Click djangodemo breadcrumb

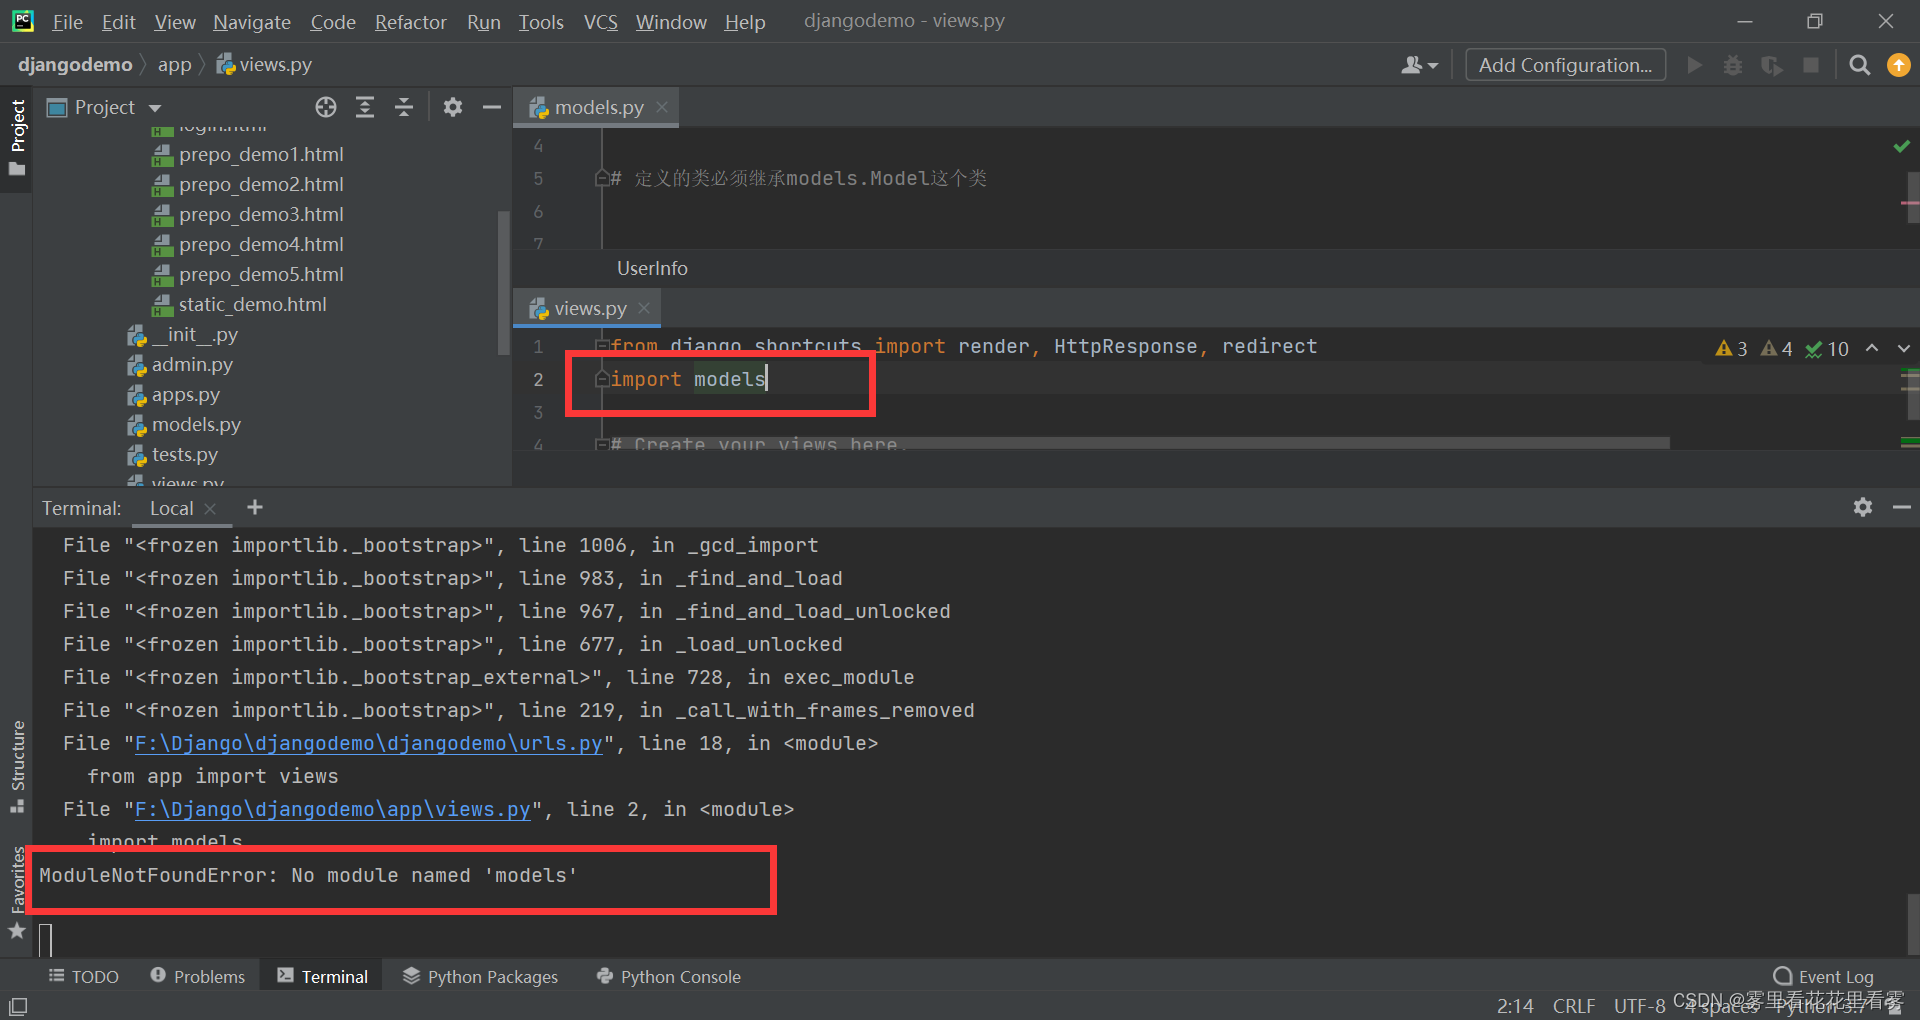75,64
